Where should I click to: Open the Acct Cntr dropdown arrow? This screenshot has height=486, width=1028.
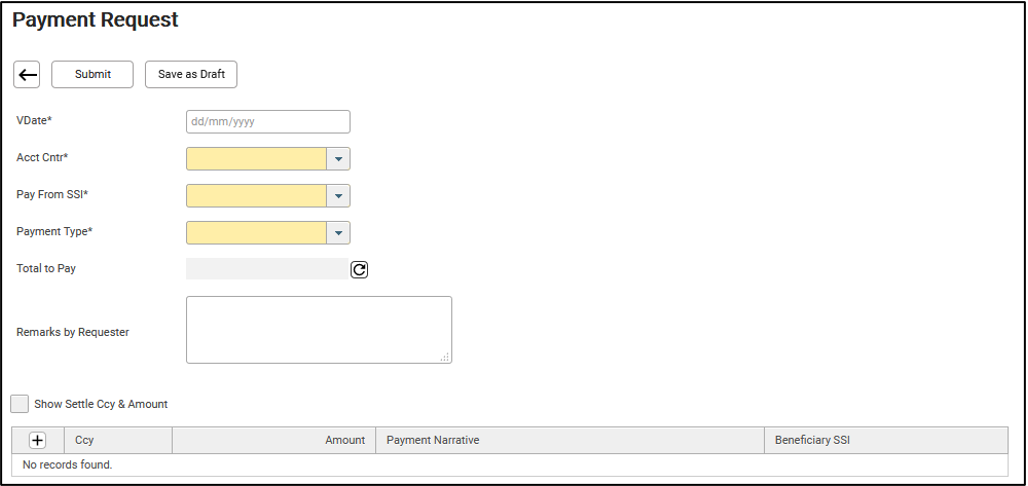pyautogui.click(x=338, y=159)
